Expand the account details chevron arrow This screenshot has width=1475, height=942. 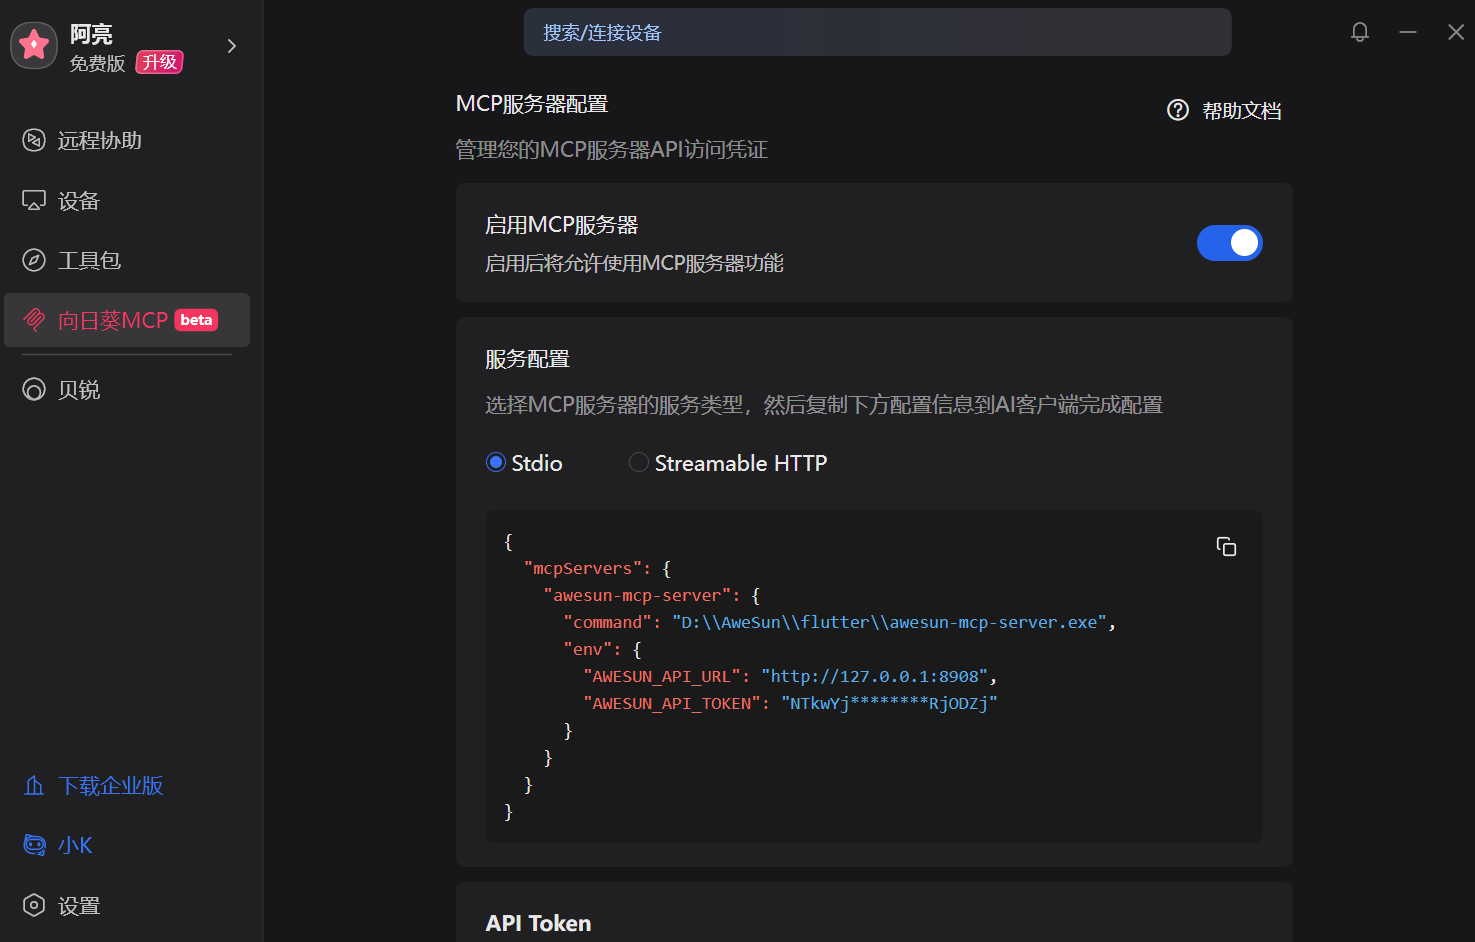pyautogui.click(x=232, y=46)
